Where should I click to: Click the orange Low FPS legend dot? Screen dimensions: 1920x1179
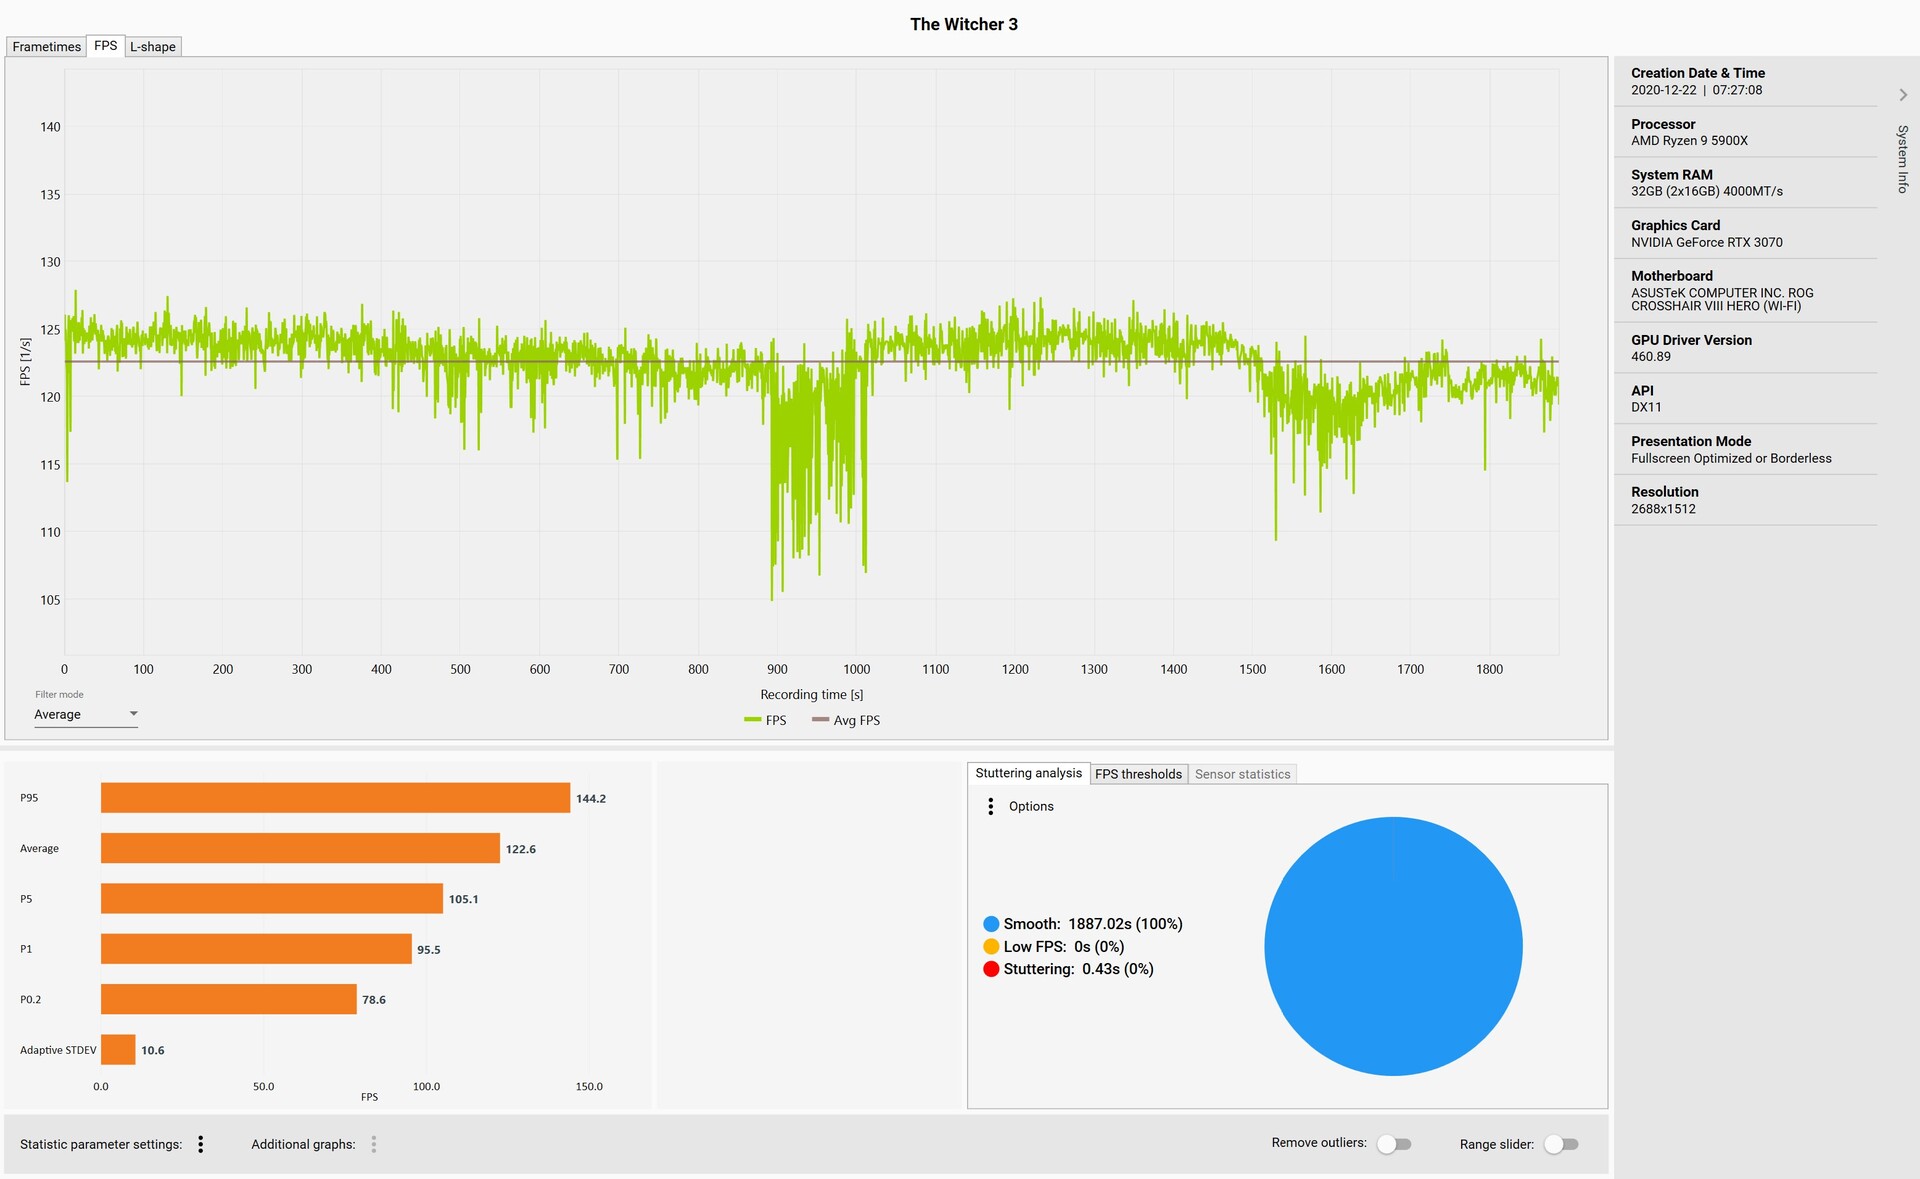pyautogui.click(x=991, y=947)
